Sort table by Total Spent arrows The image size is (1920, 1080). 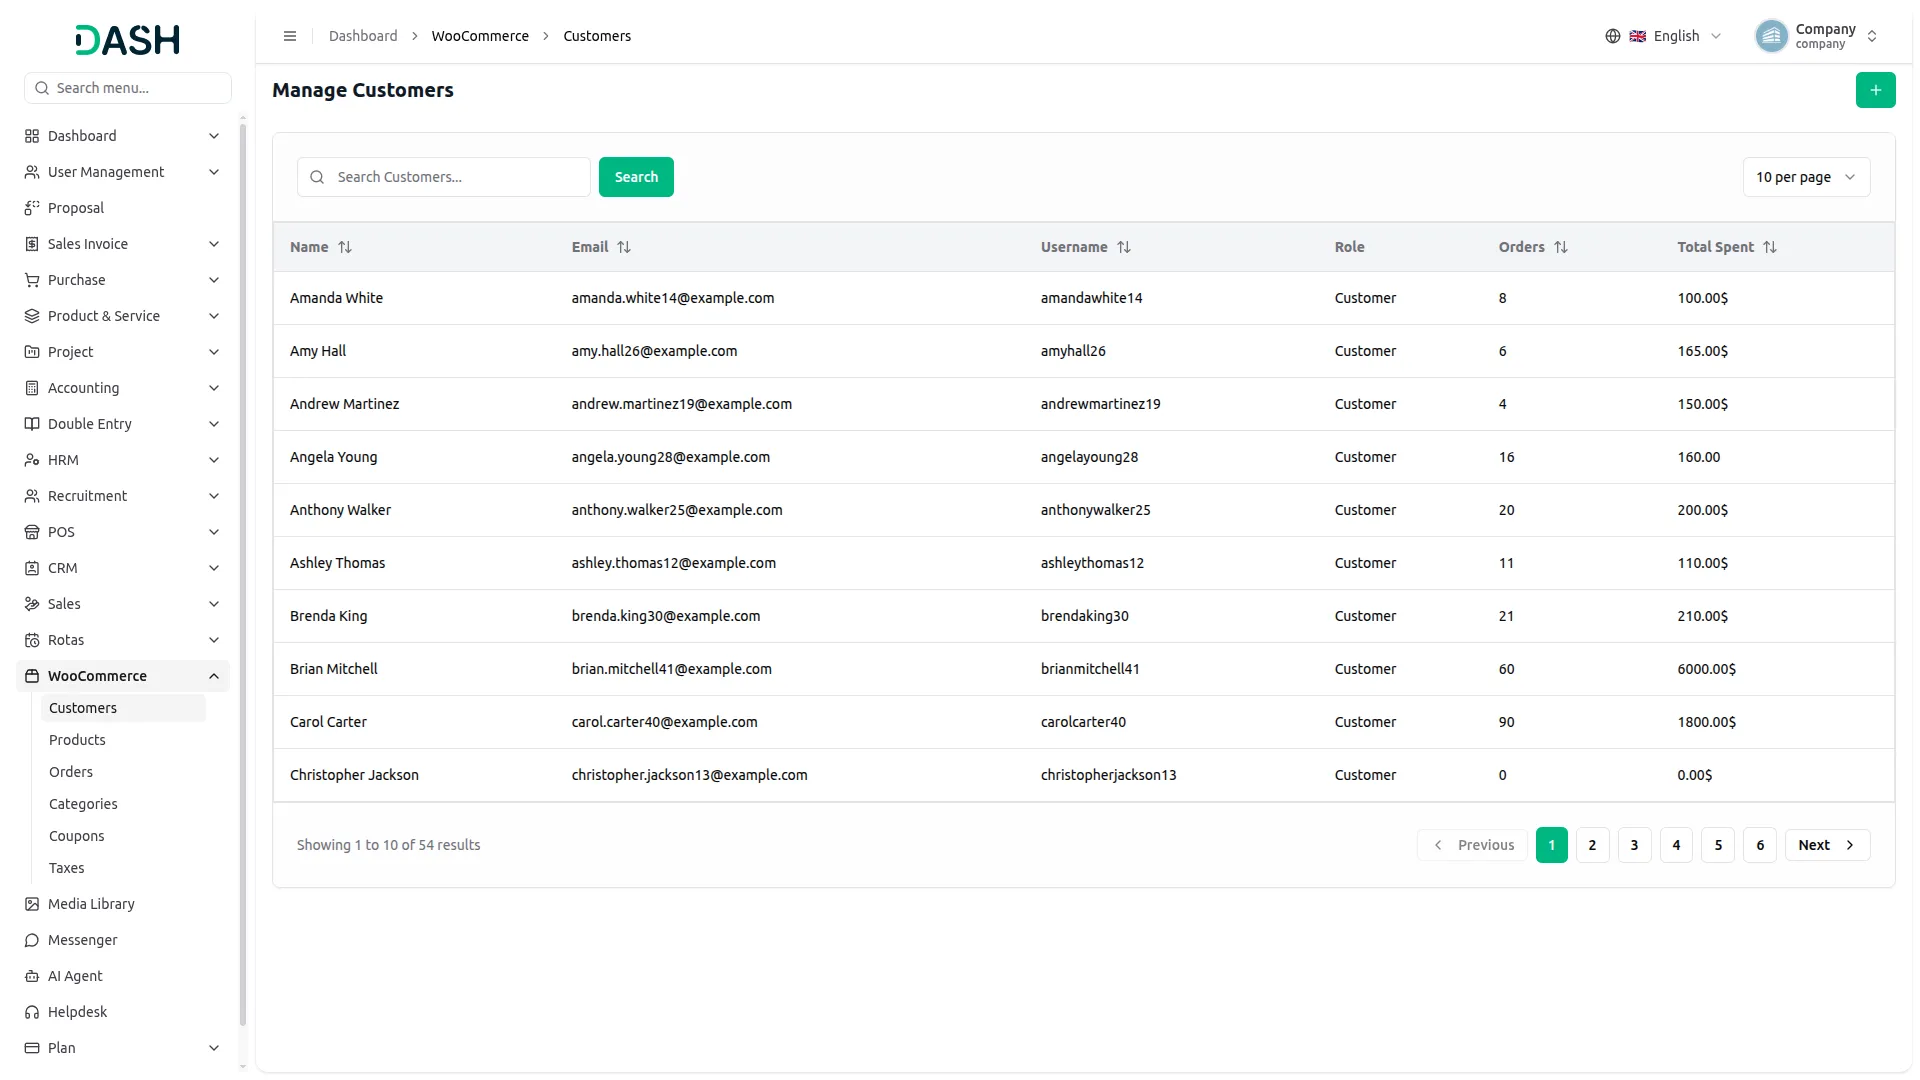[x=1770, y=247]
